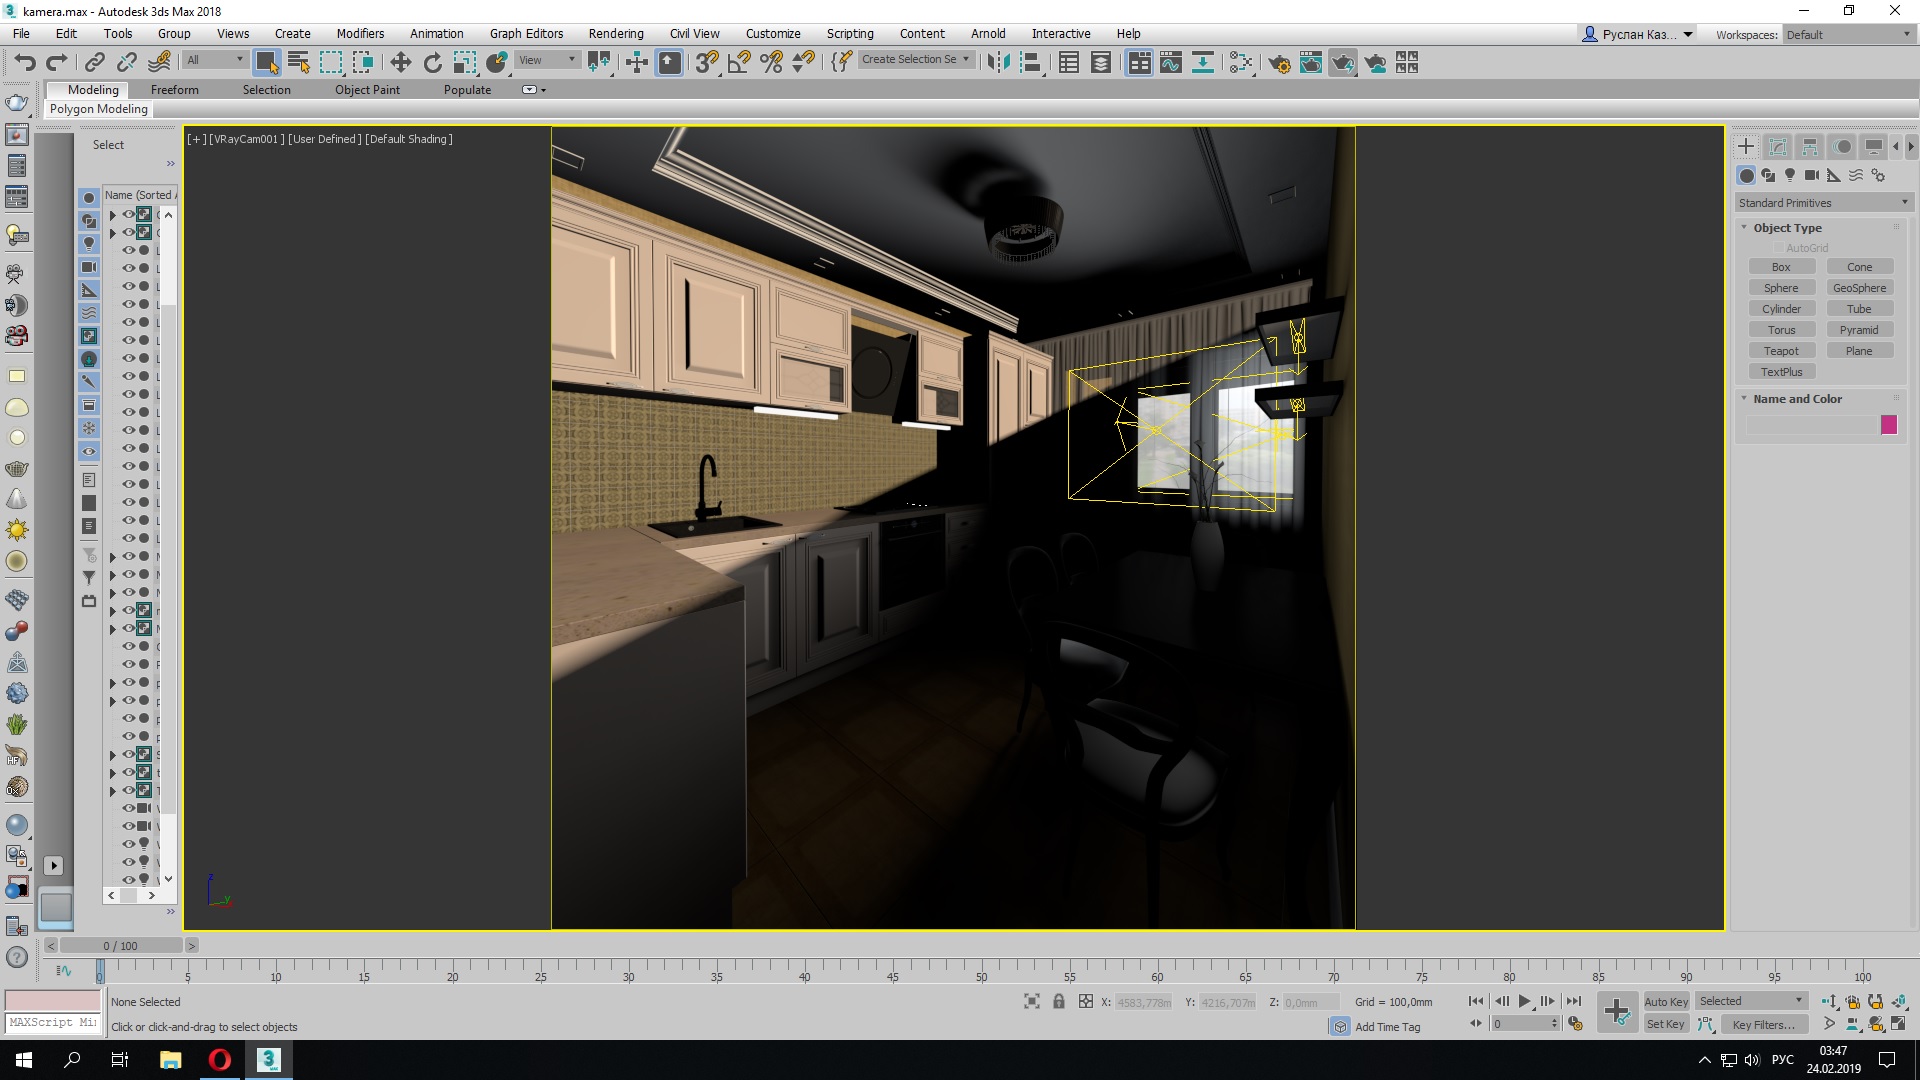
Task: Toggle Auto Key animation mode
Action: coord(1666,1001)
